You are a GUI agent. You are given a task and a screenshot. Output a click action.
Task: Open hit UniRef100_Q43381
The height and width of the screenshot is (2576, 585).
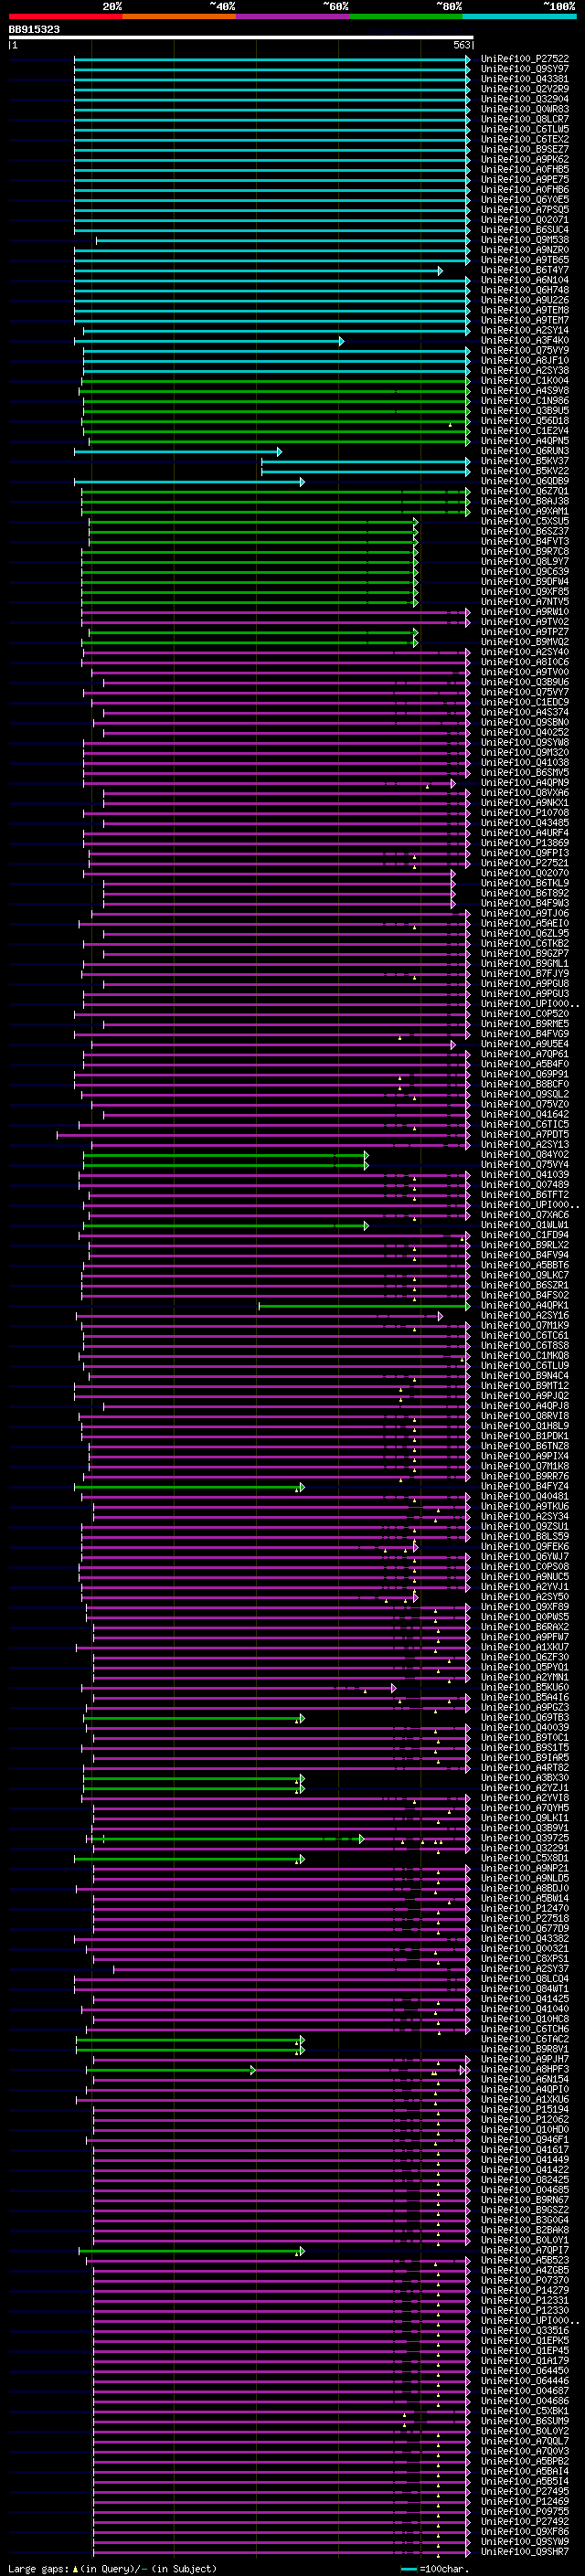pyautogui.click(x=525, y=79)
